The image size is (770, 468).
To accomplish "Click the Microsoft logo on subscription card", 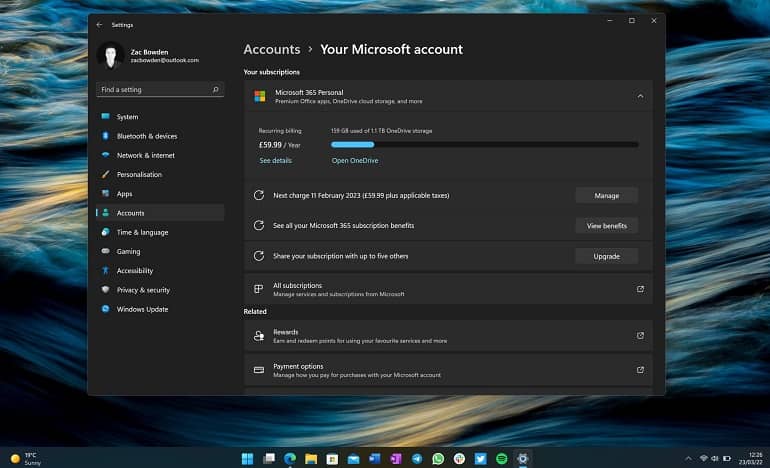I will [x=260, y=96].
